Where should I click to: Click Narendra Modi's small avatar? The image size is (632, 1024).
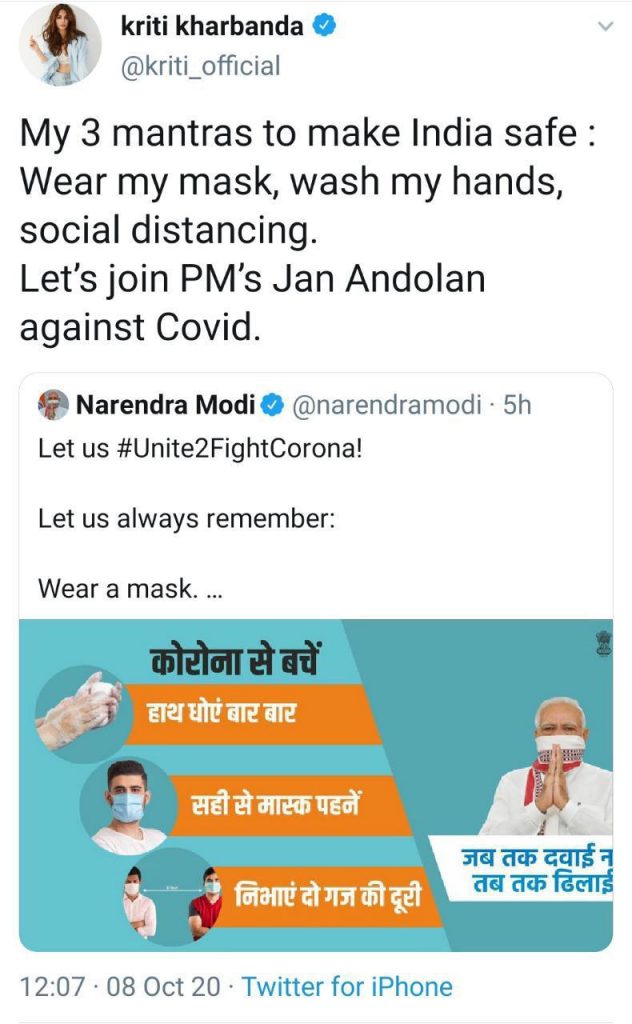click(x=53, y=405)
